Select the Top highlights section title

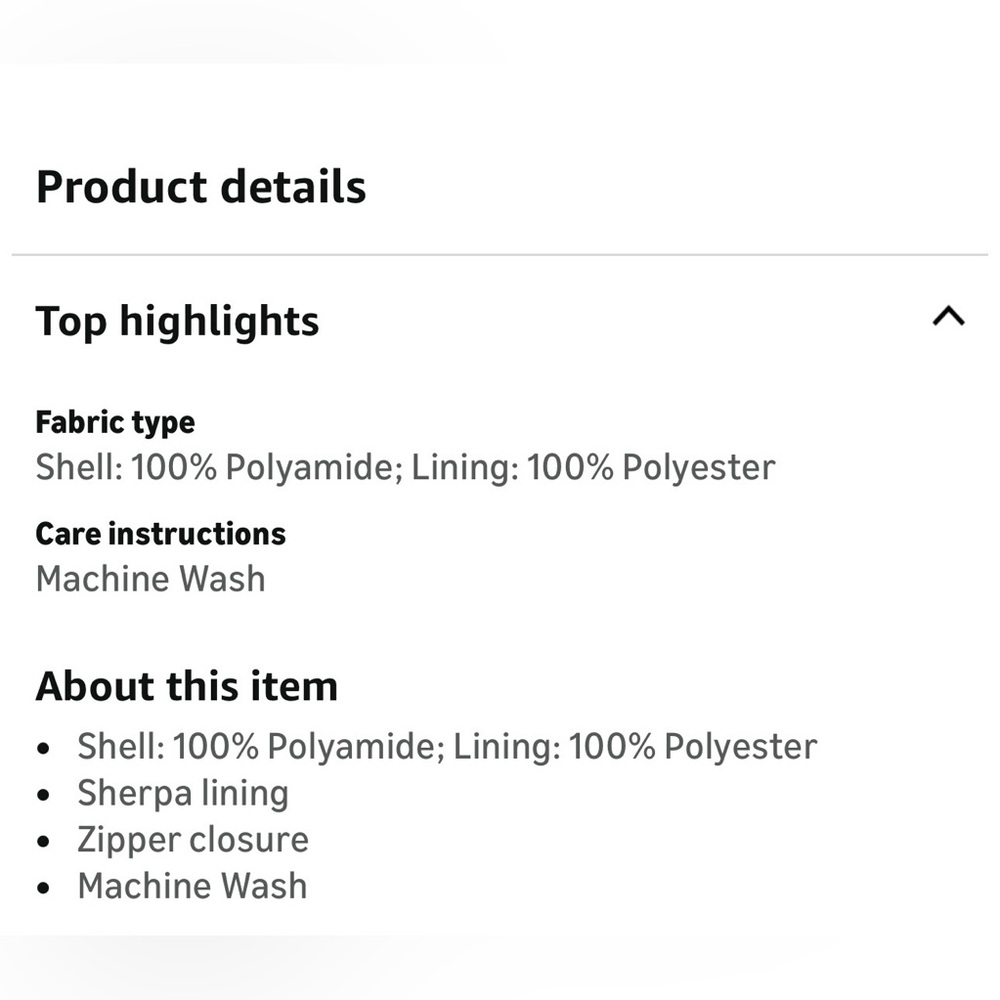(x=177, y=321)
